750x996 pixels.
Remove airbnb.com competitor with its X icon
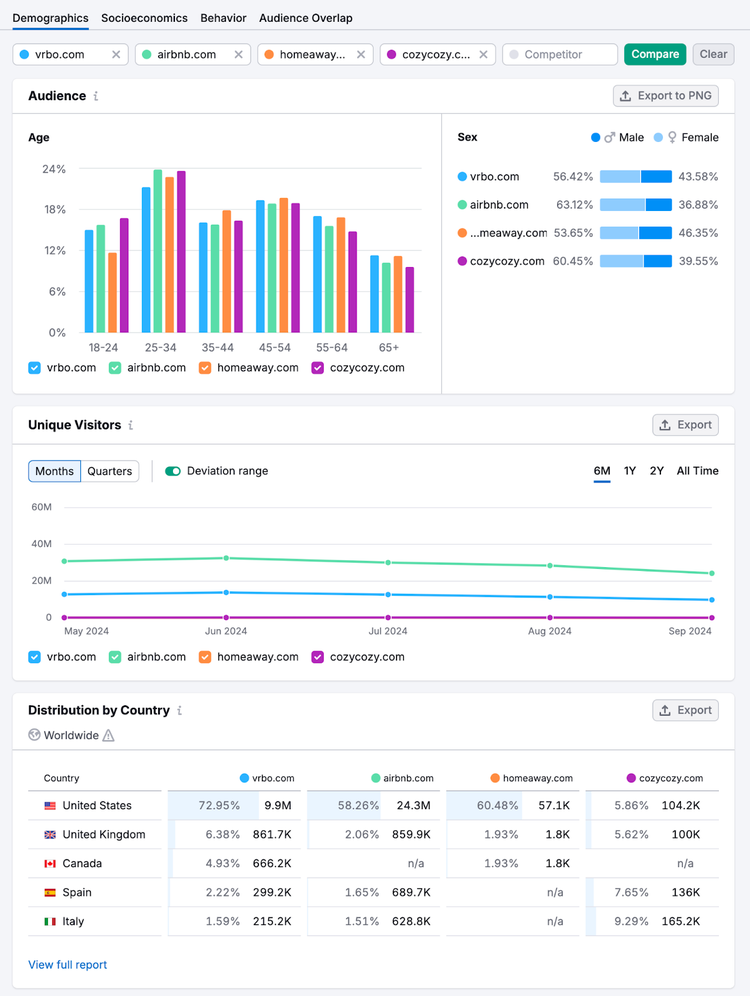tap(239, 55)
